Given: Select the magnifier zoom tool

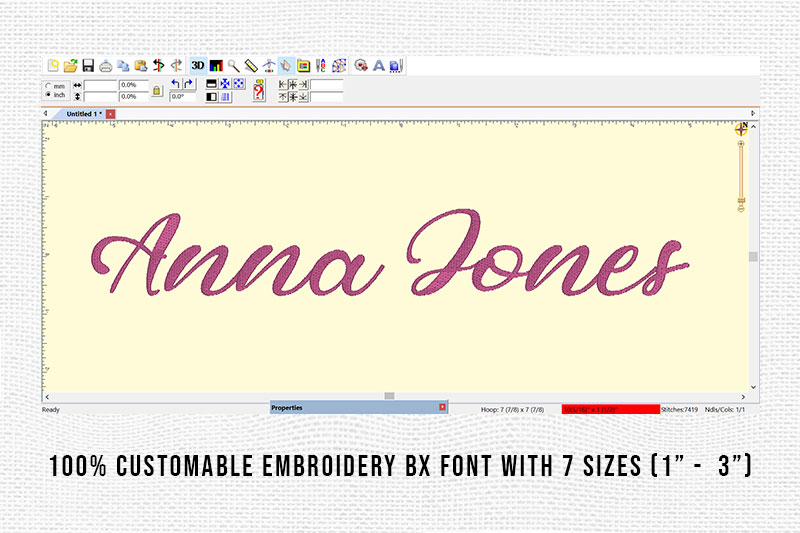Looking at the screenshot, I should [x=234, y=66].
